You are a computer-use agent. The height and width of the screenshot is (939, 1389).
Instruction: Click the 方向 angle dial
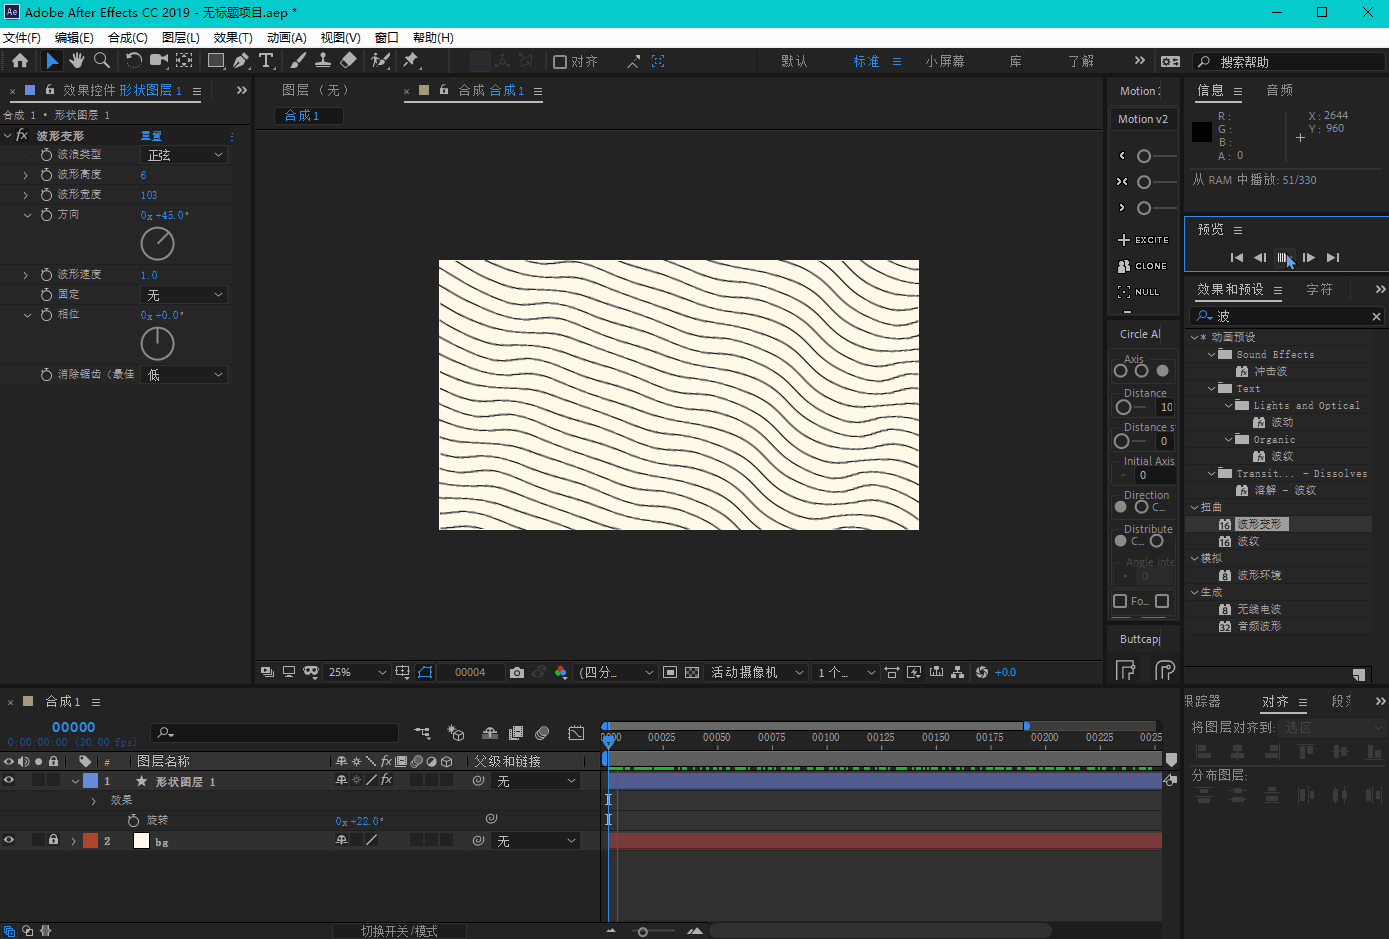point(158,243)
